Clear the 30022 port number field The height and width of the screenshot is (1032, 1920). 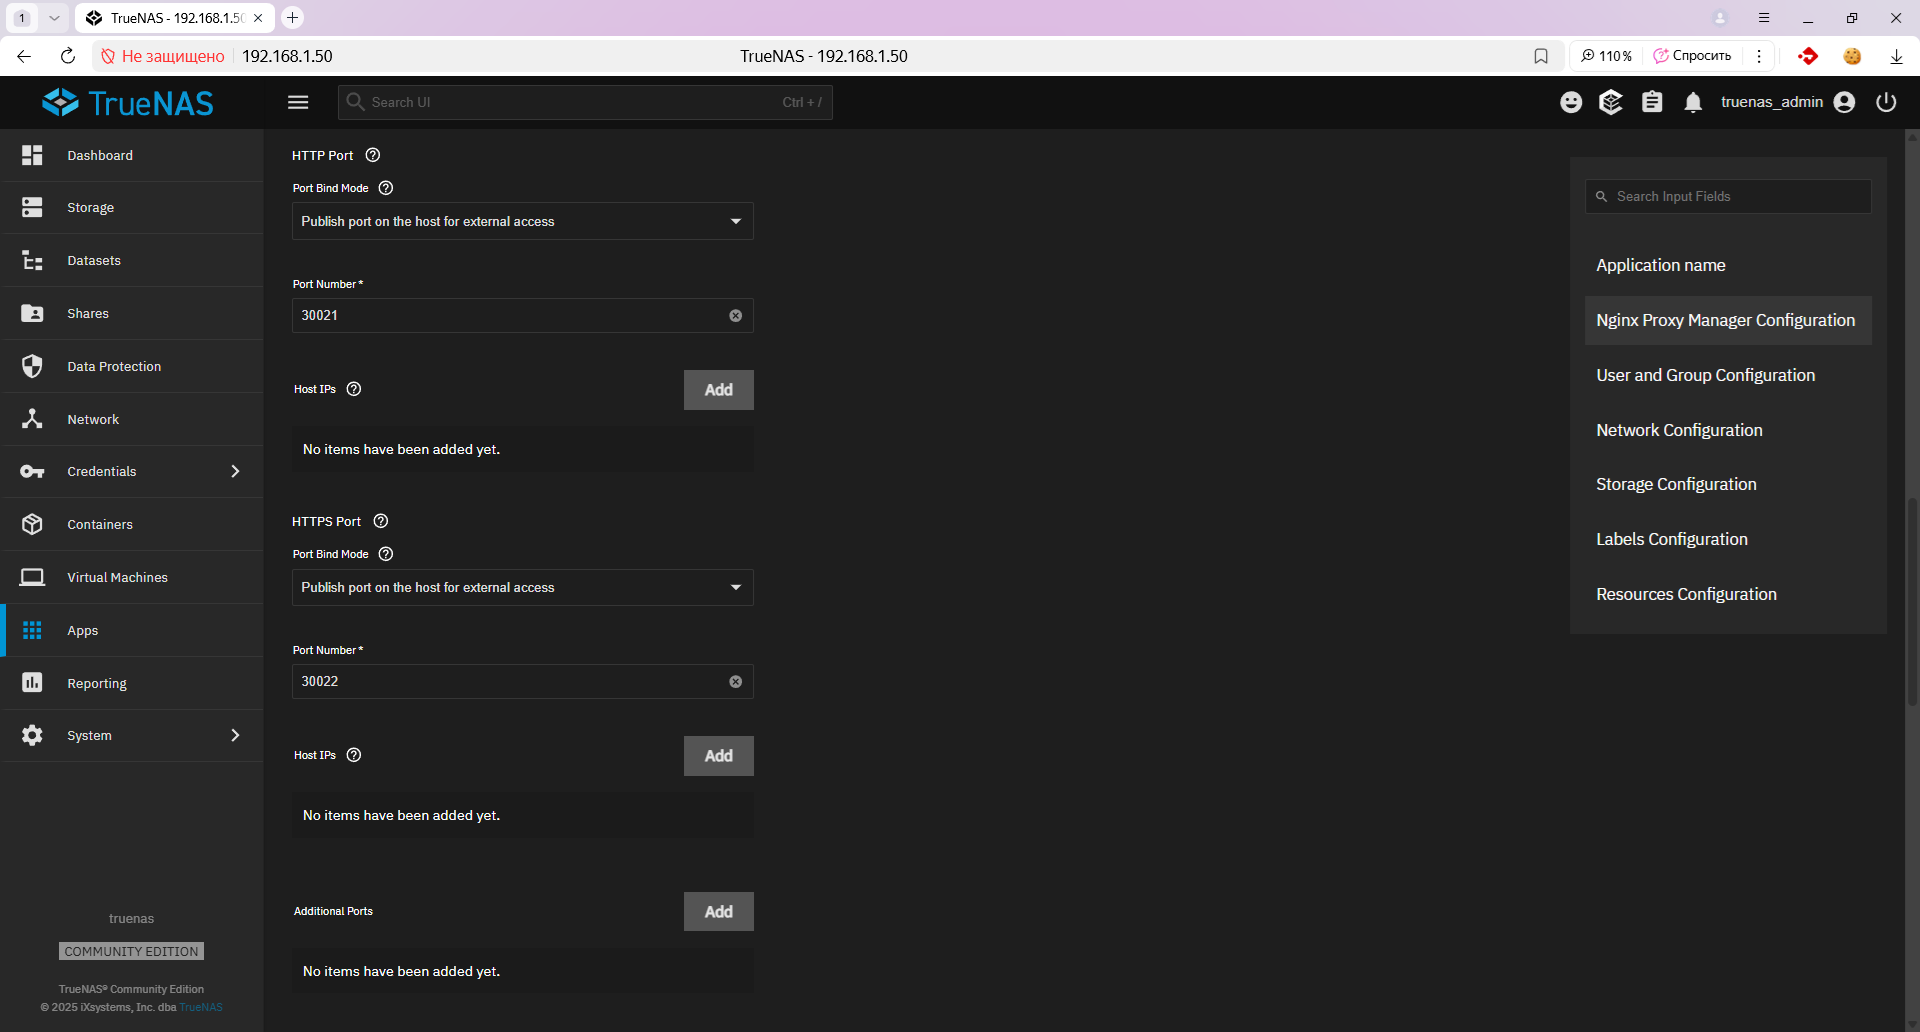pyautogui.click(x=735, y=682)
